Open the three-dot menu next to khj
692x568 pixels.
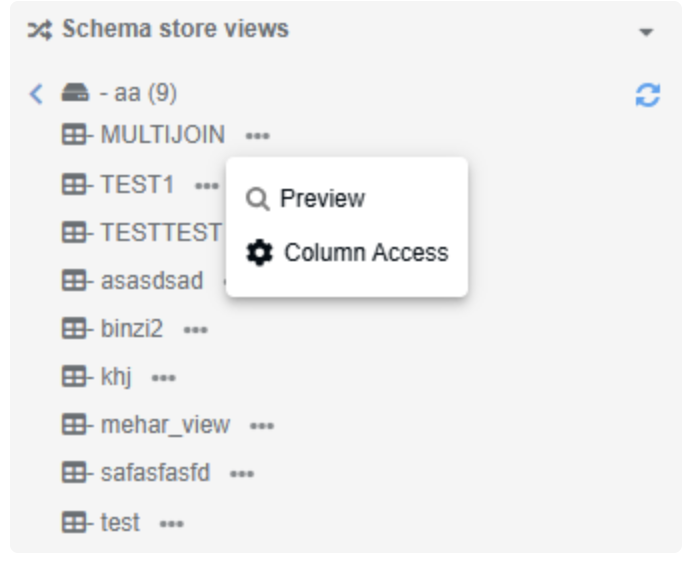click(163, 378)
